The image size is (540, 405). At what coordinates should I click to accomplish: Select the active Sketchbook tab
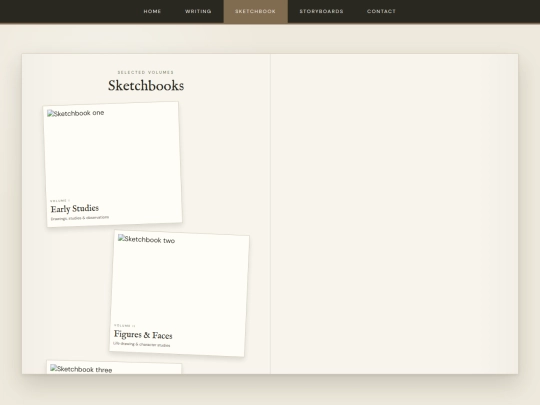point(256,11)
